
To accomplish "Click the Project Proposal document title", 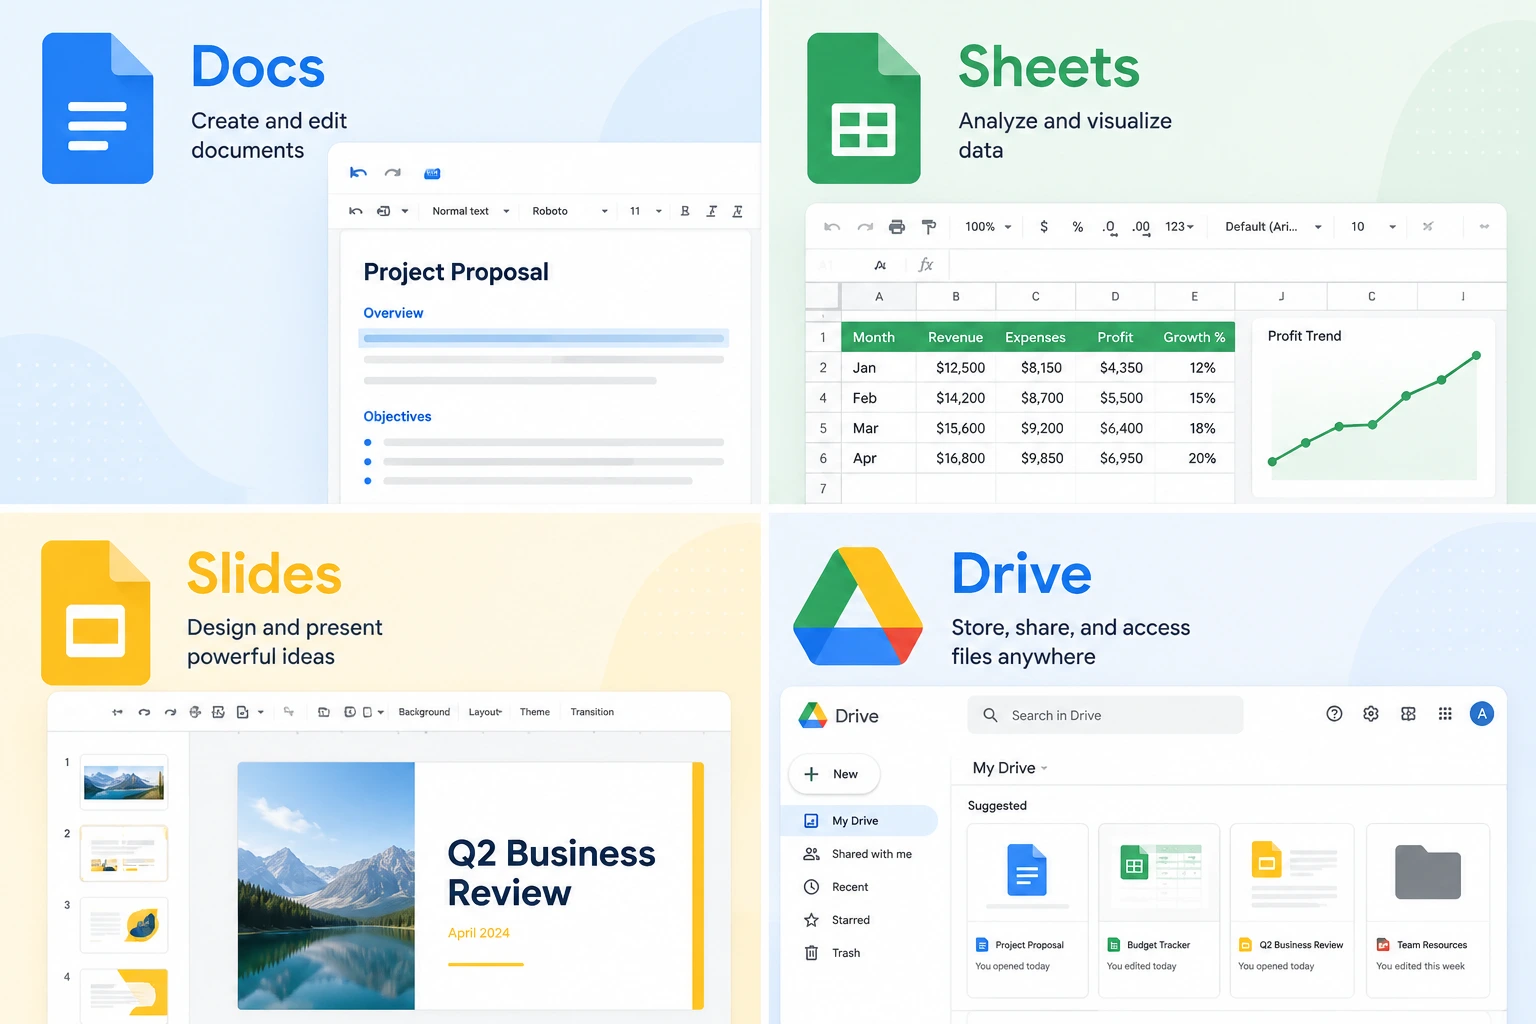I will point(456,272).
